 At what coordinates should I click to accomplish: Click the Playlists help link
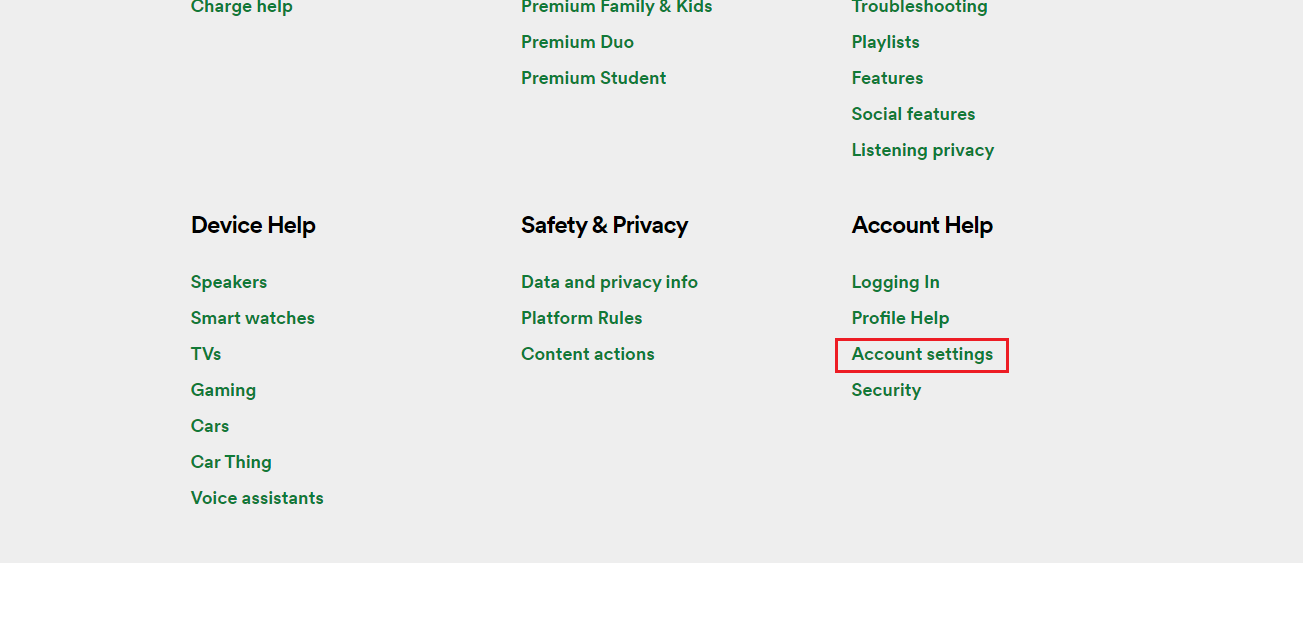point(885,42)
